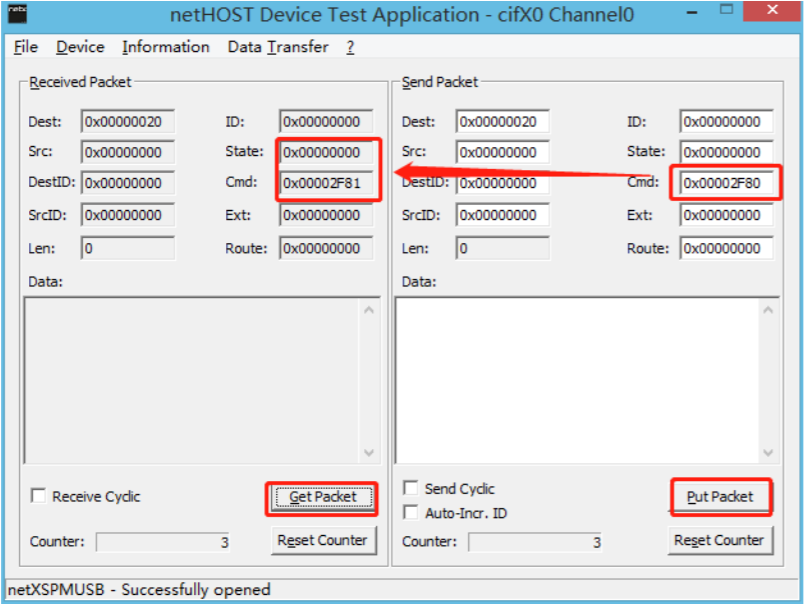Click the Received Packet SrcID field
The width and height of the screenshot is (808, 608).
click(x=128, y=215)
